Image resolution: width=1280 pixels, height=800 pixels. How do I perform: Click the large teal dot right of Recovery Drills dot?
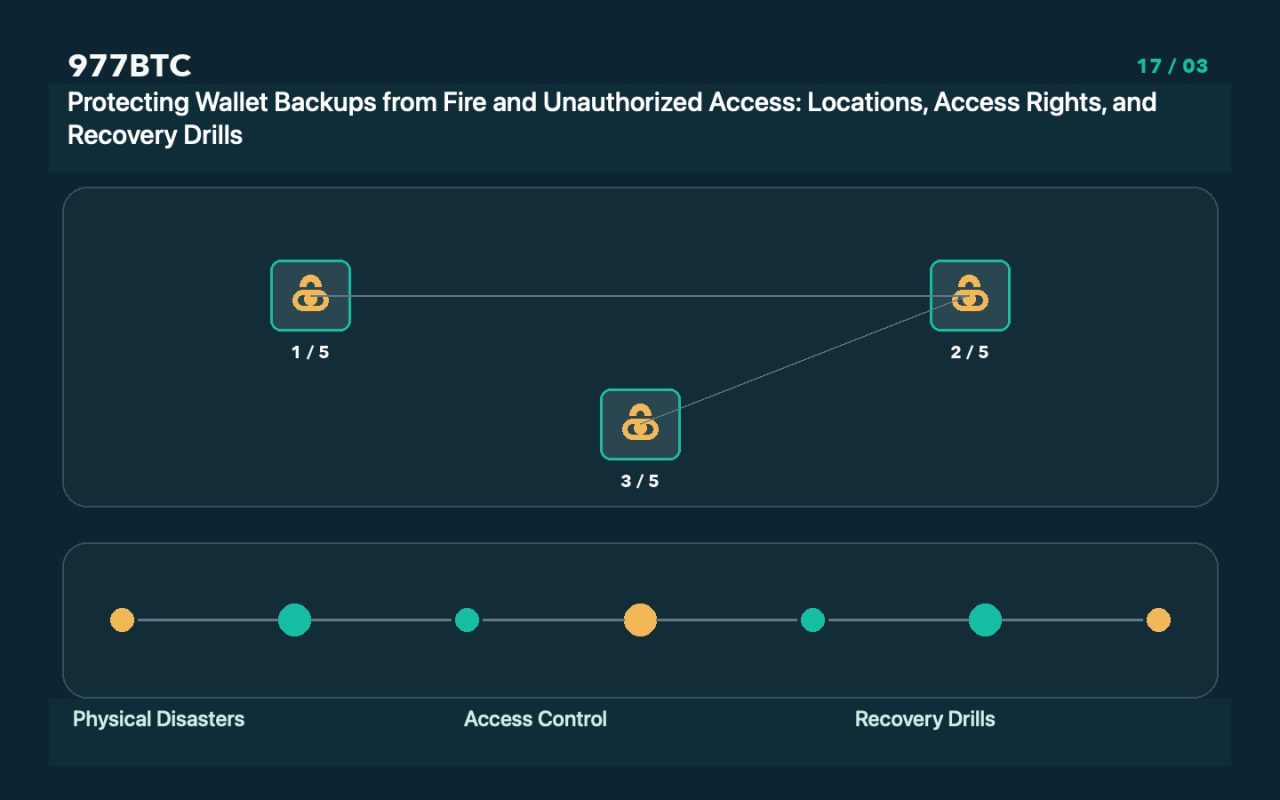click(x=985, y=620)
